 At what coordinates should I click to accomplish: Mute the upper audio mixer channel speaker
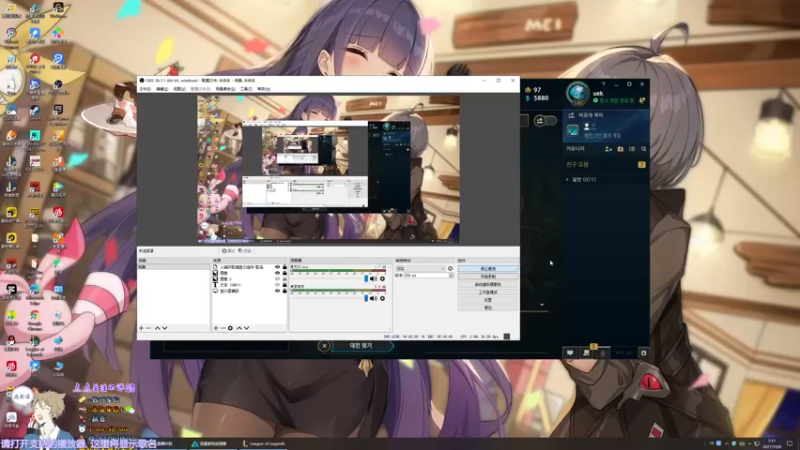coord(373,279)
